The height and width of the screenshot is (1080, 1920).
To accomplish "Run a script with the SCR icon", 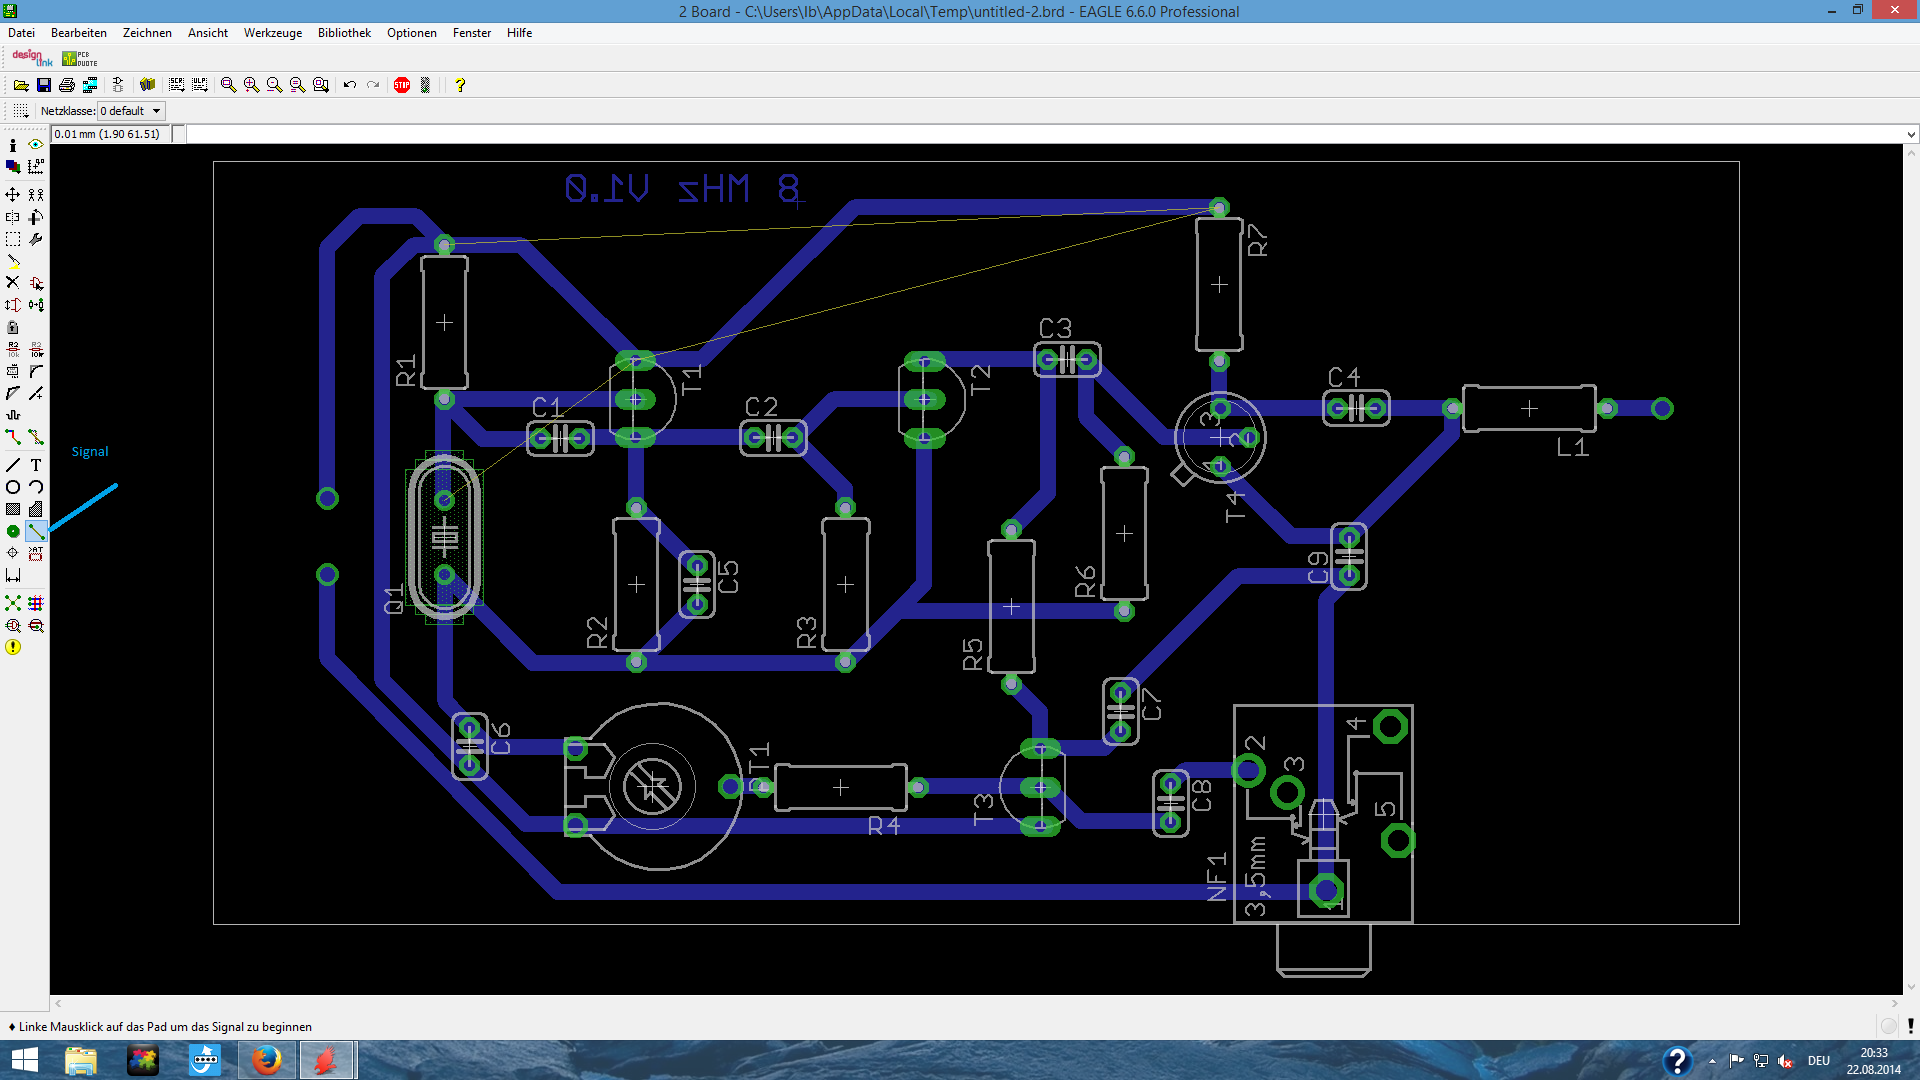I will (177, 85).
